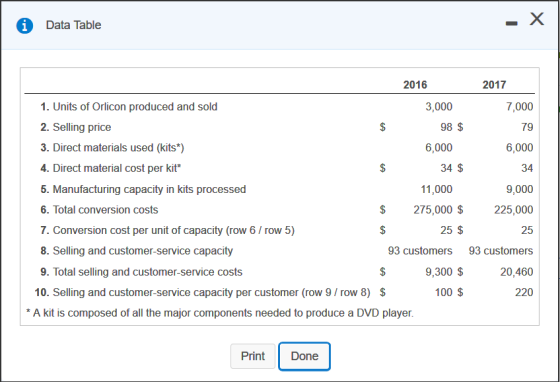Click the 7,000 units value for 2017

point(519,107)
